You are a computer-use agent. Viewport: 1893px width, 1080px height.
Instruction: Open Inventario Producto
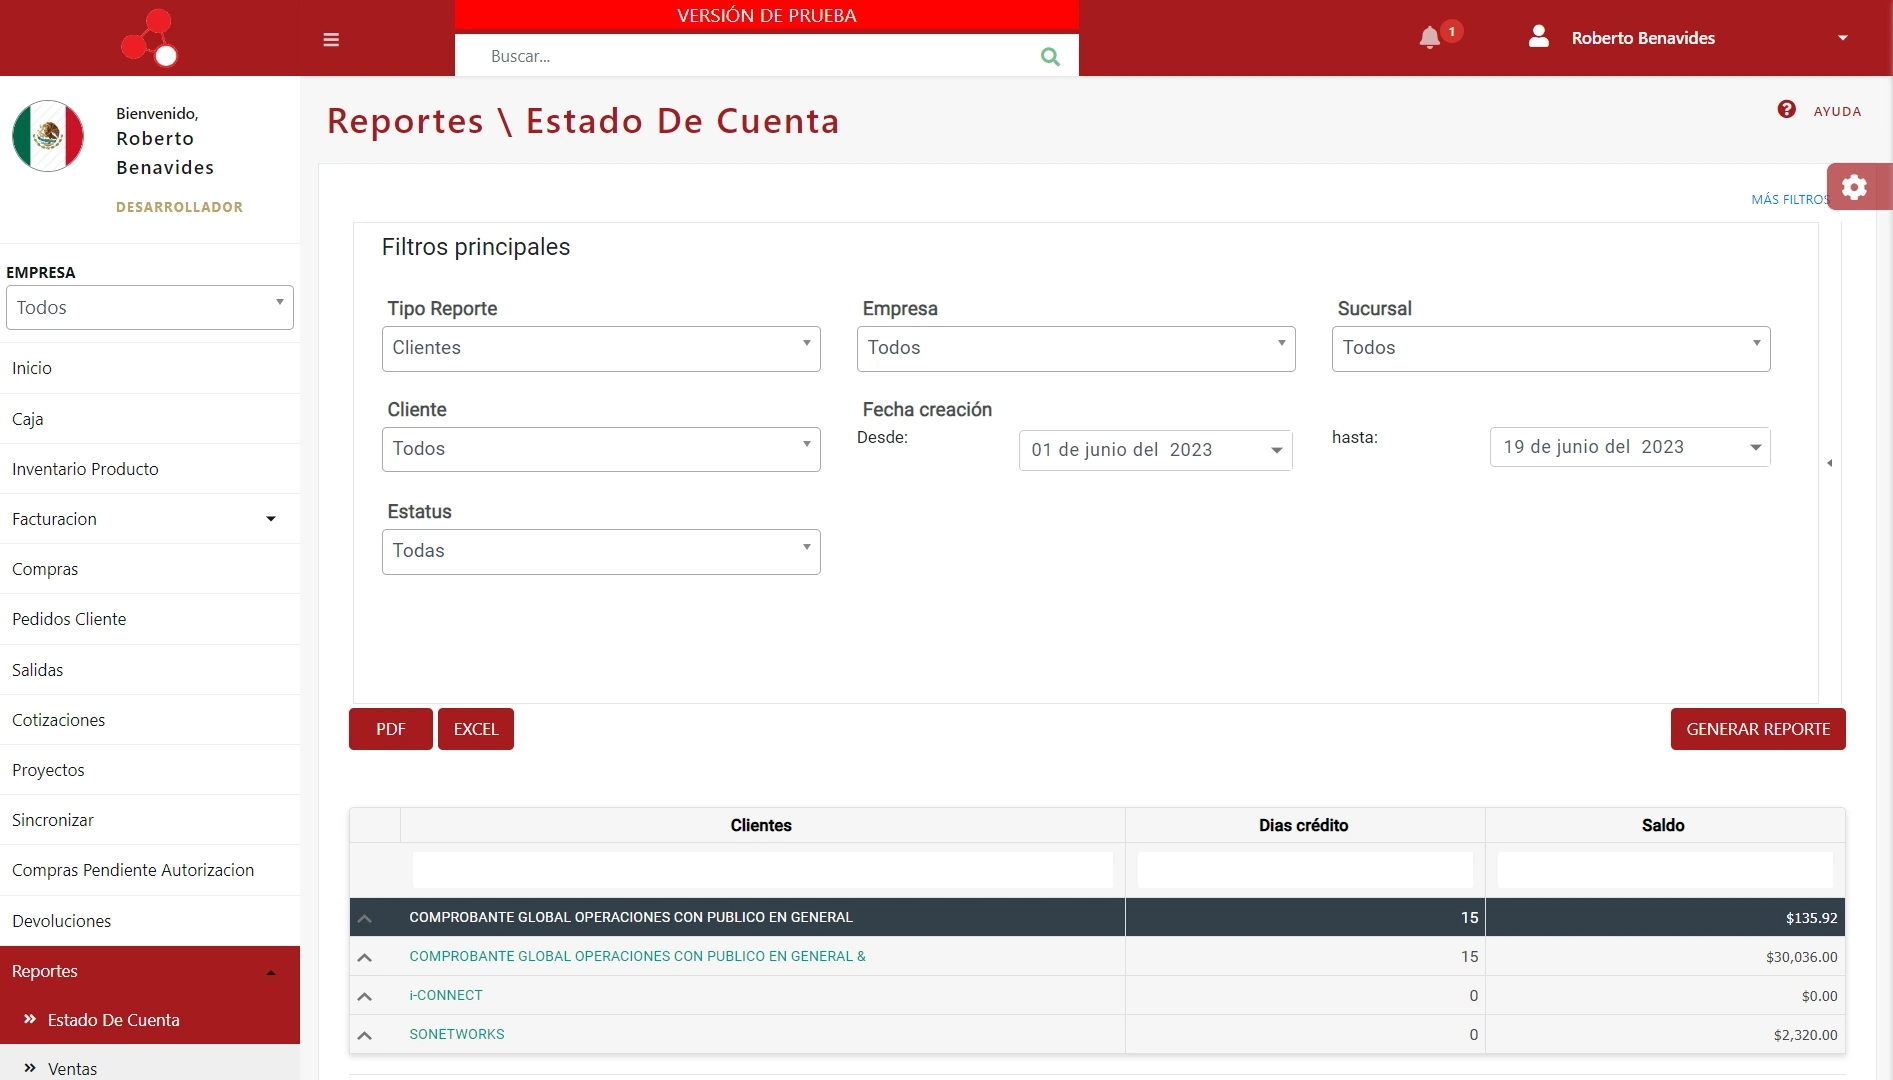coord(150,469)
